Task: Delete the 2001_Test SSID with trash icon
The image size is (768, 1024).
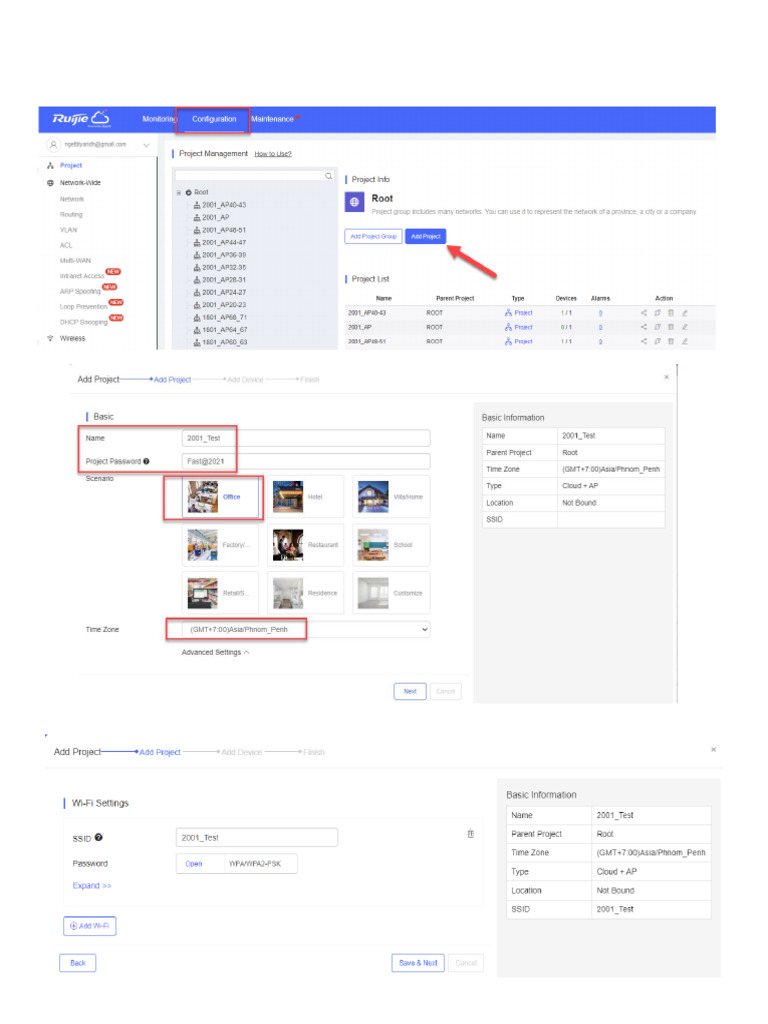Action: point(470,833)
